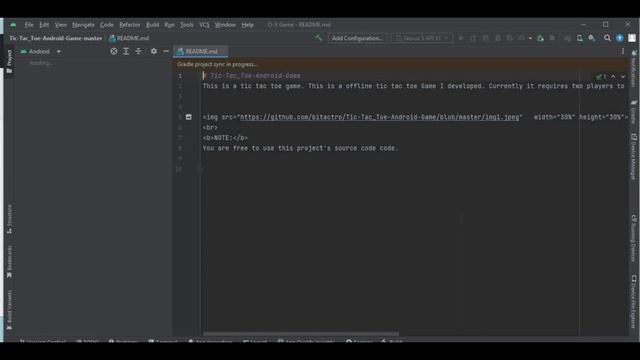This screenshot has width=640, height=360.
Task: Toggle the Build Variants tool window
Action: click(x=9, y=310)
